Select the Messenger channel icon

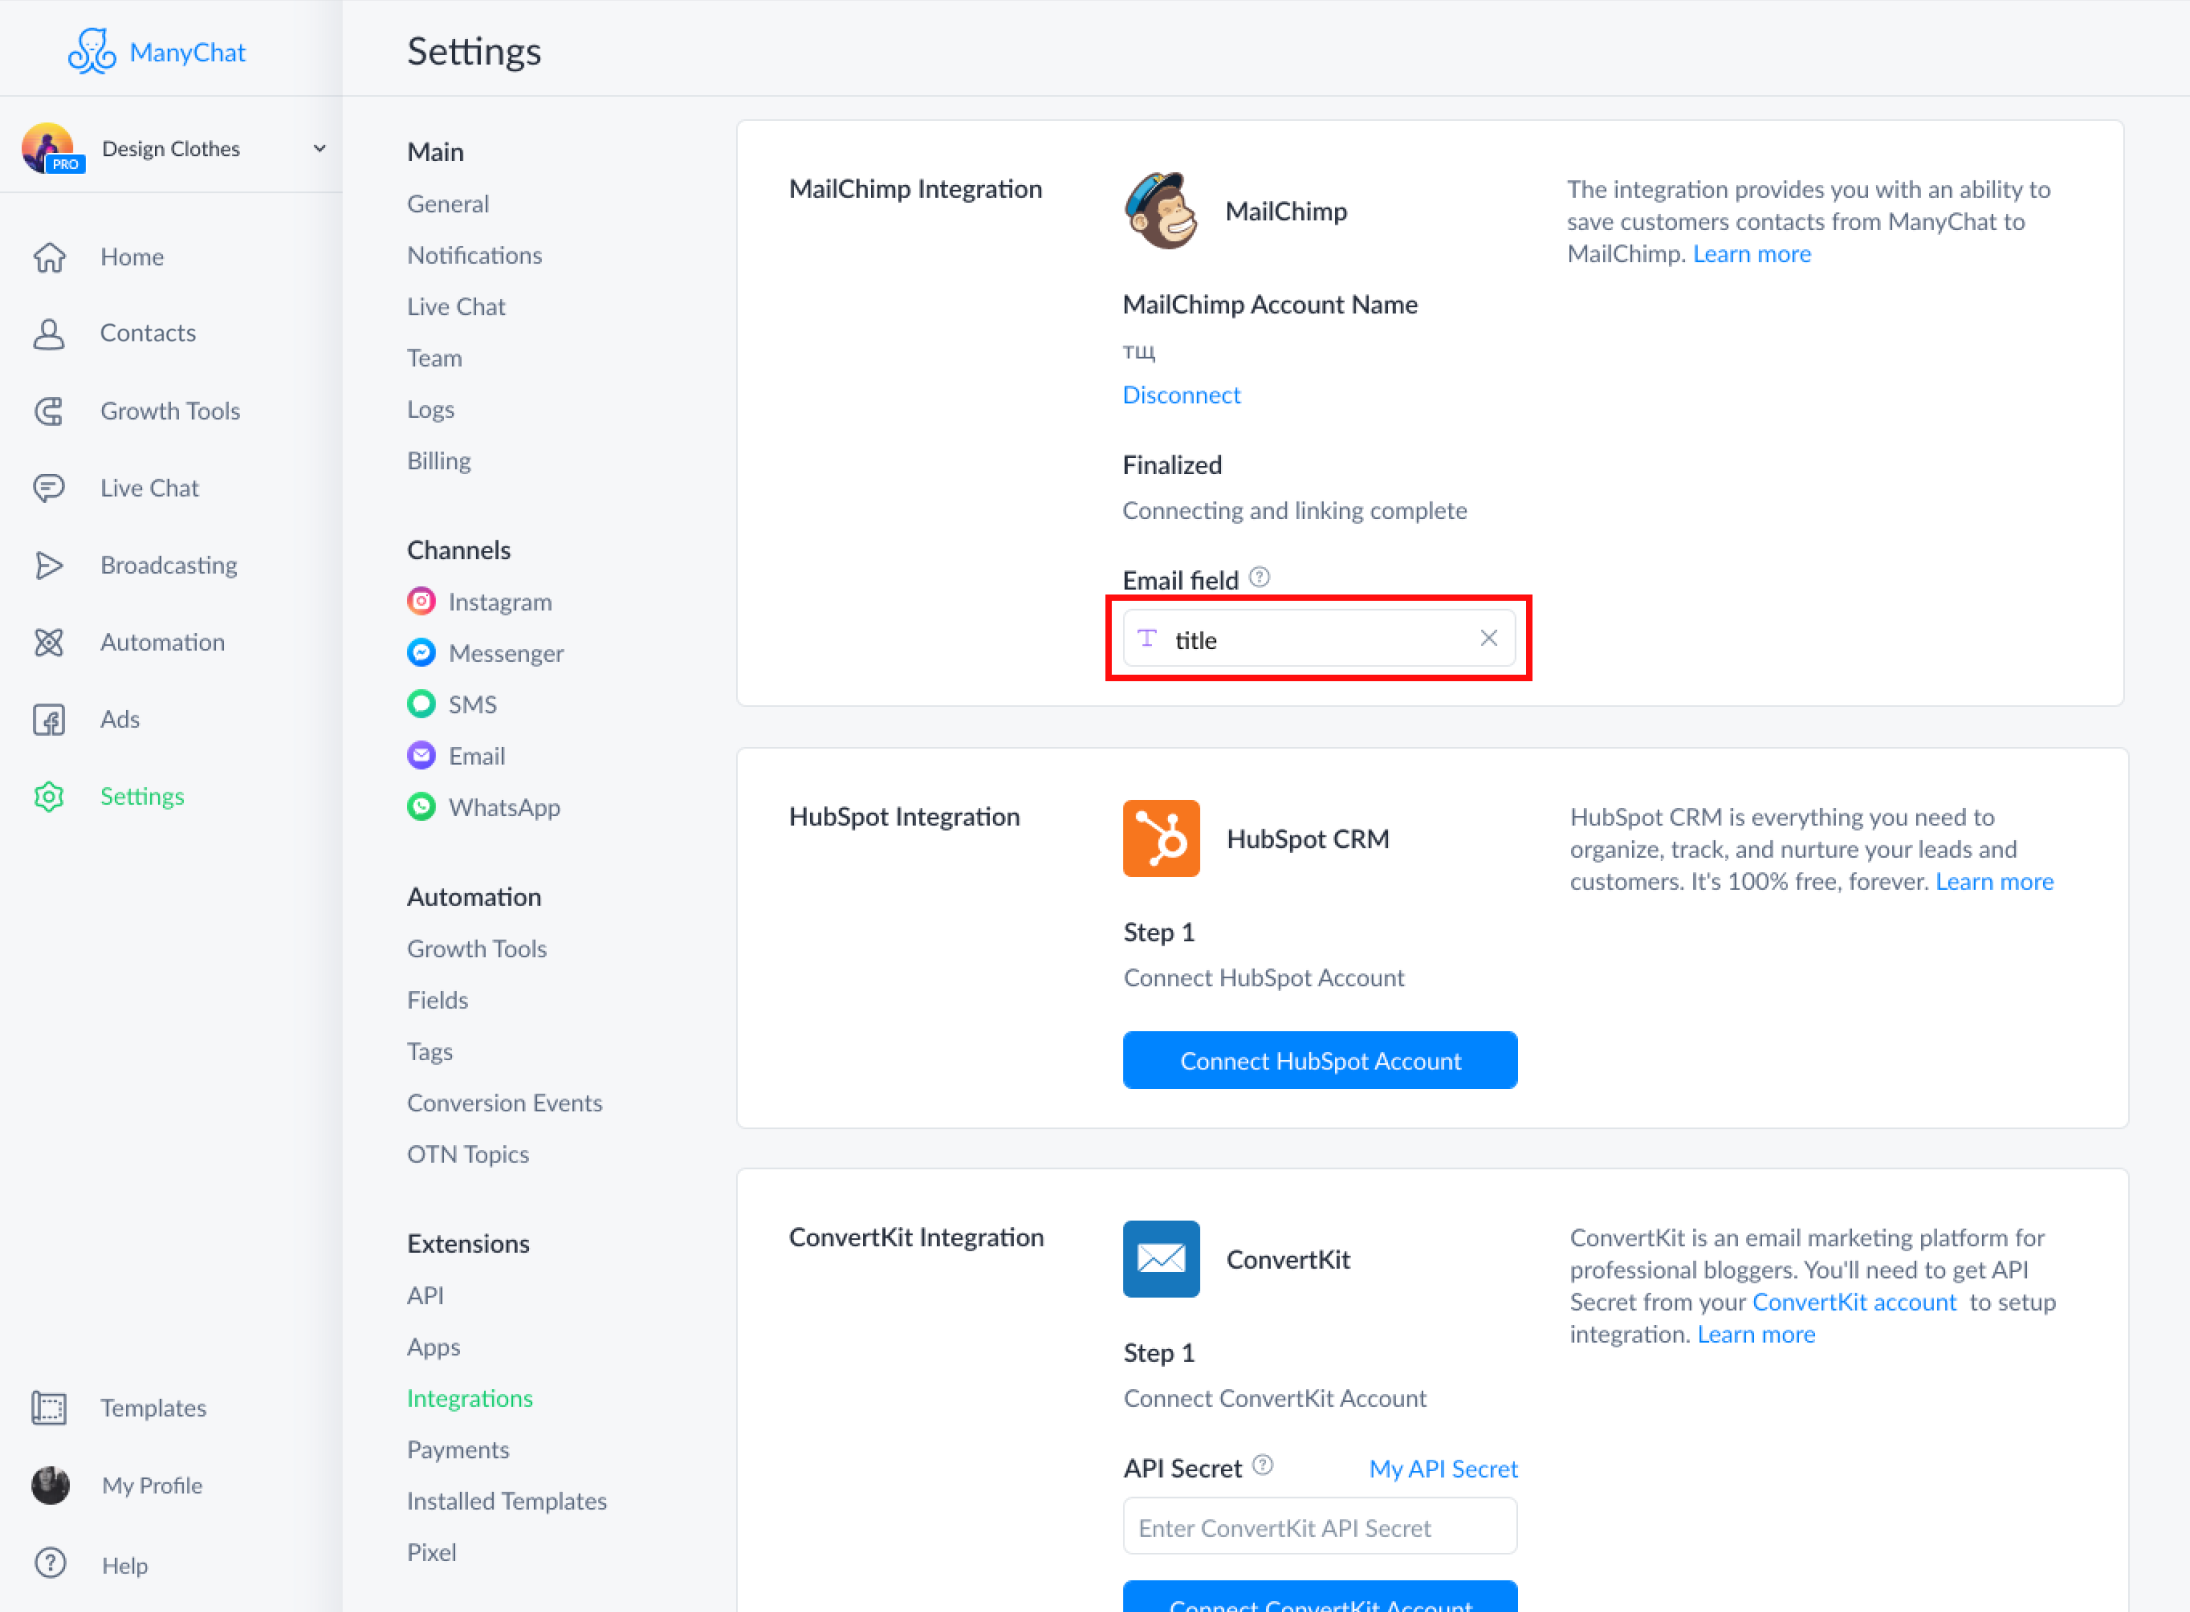click(x=422, y=653)
